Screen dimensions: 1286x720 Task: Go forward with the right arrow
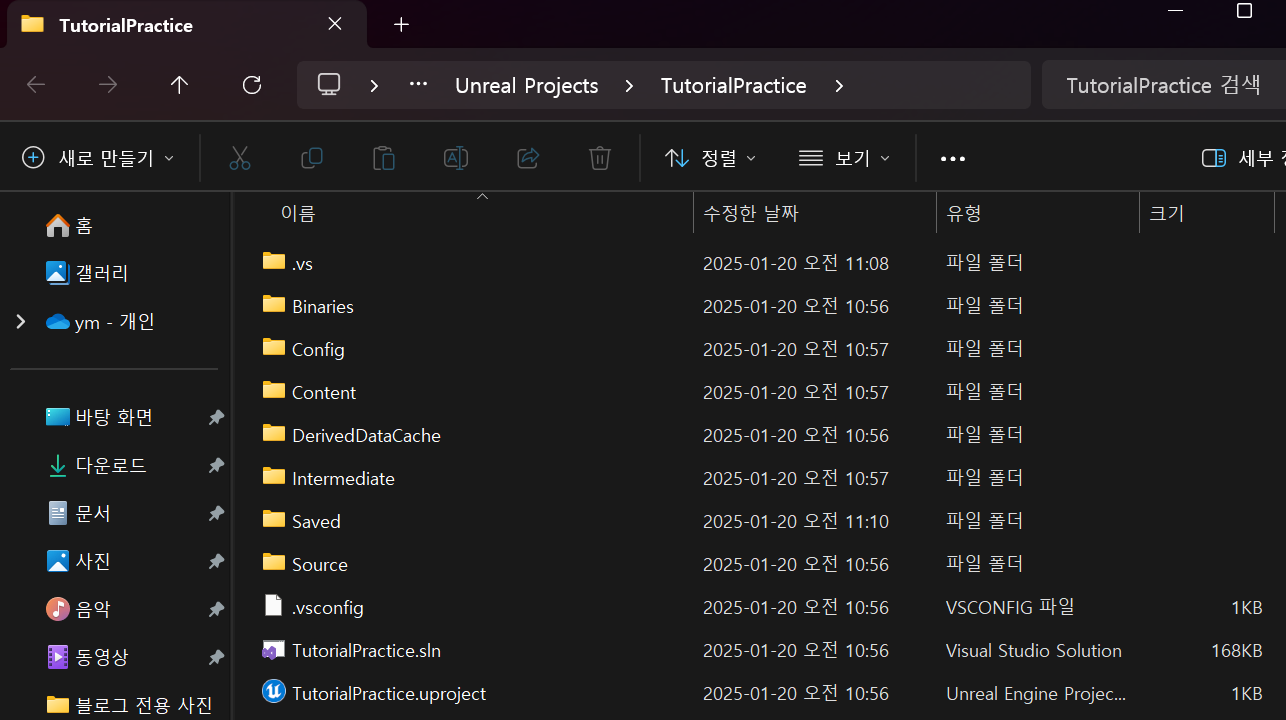pyautogui.click(x=108, y=85)
